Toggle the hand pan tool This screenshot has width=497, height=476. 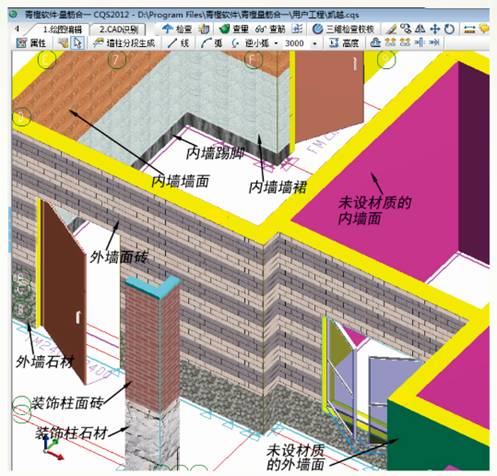pyautogui.click(x=63, y=43)
